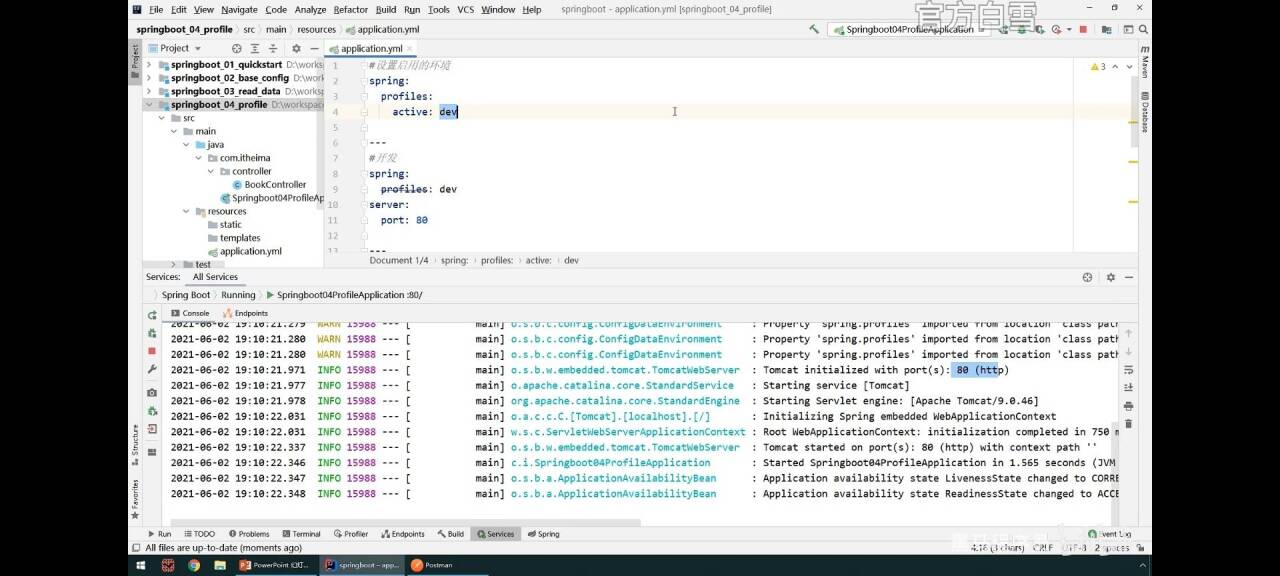The height and width of the screenshot is (576, 1280).
Task: Click the exit/logout icon in Services sidebar
Action: click(x=152, y=429)
